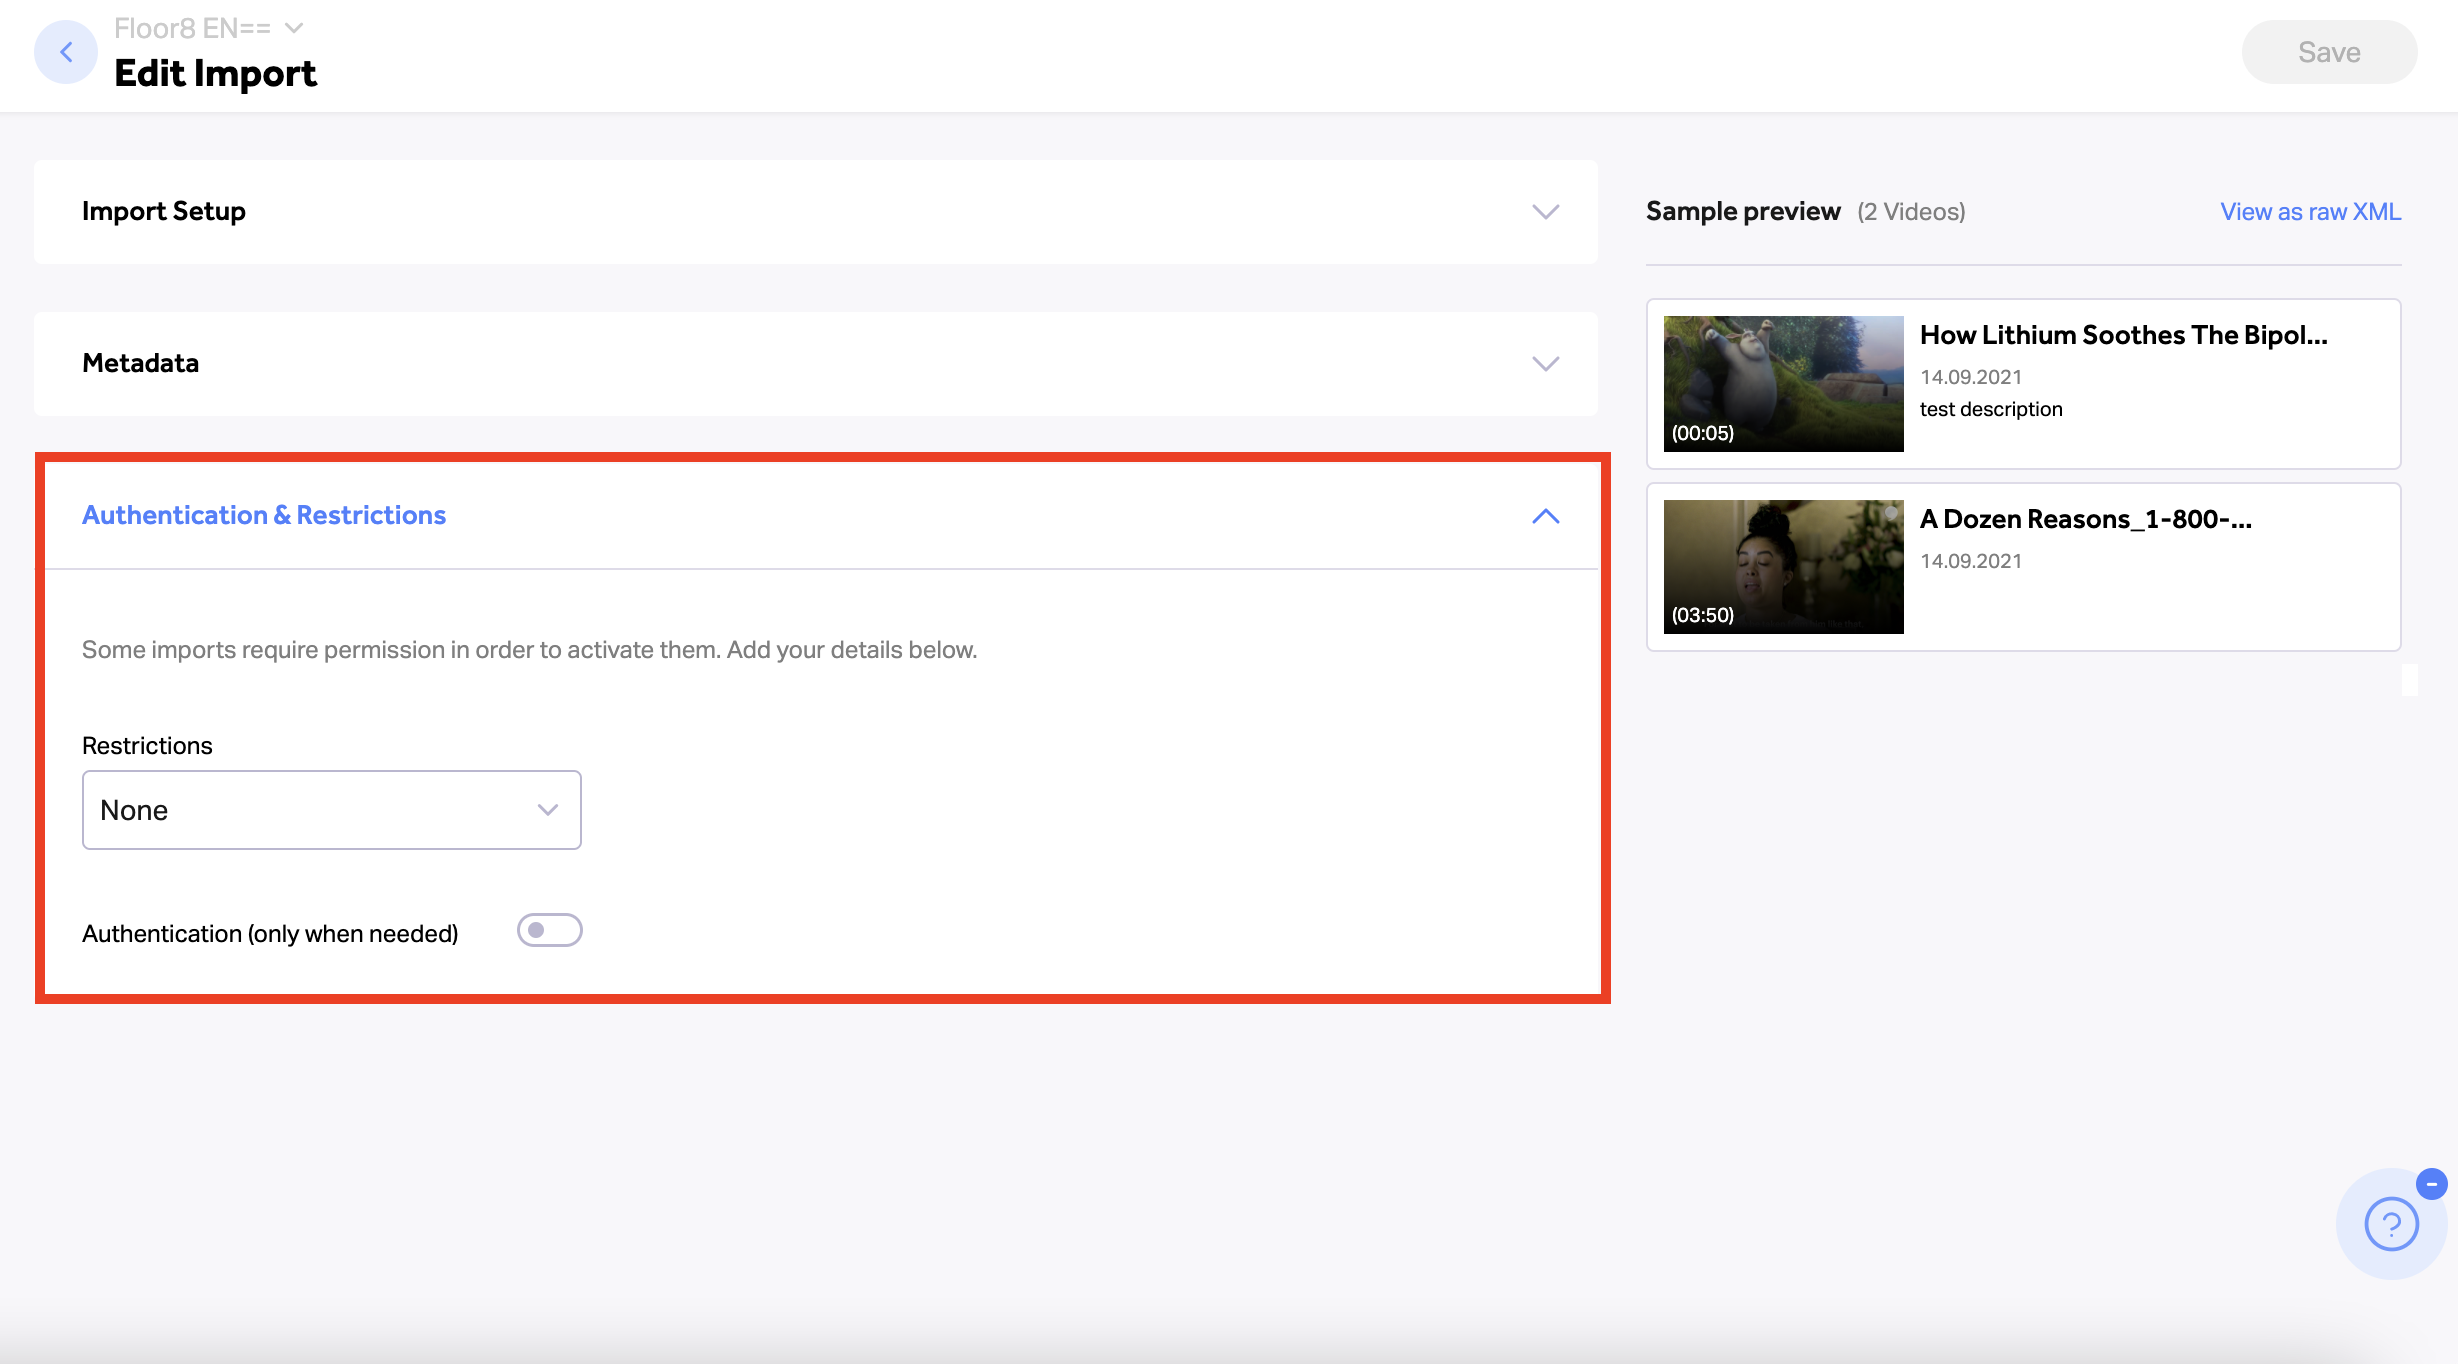Open the Floor8 EN== workspace dropdown
This screenshot has height=1364, width=2458.
point(208,28)
